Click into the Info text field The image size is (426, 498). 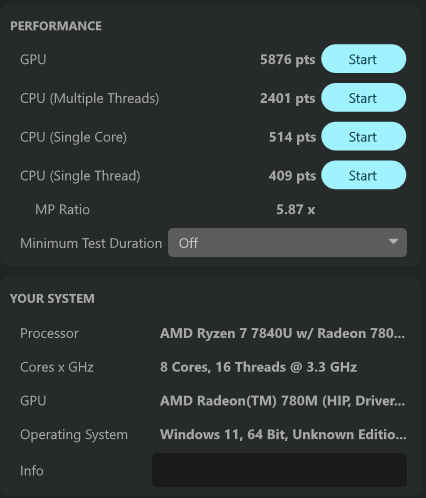pyautogui.click(x=279, y=470)
